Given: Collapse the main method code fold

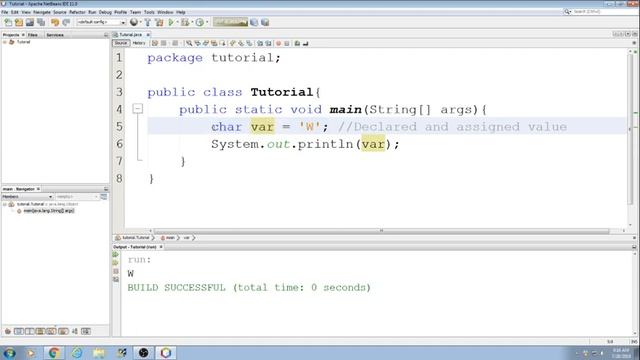Looking at the screenshot, I should [x=138, y=109].
